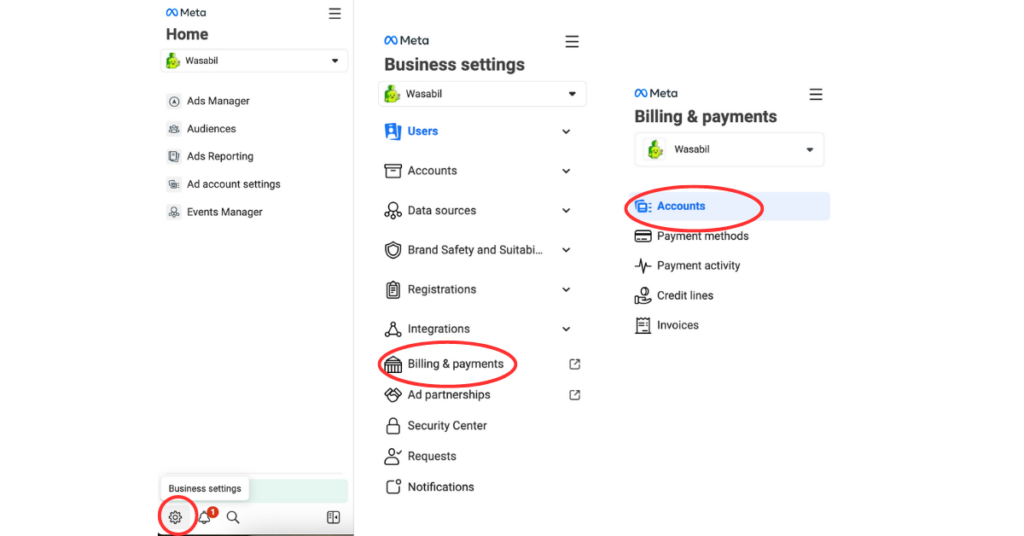Click the search magnifier icon
Image resolution: width=1024 pixels, height=536 pixels.
click(x=233, y=517)
